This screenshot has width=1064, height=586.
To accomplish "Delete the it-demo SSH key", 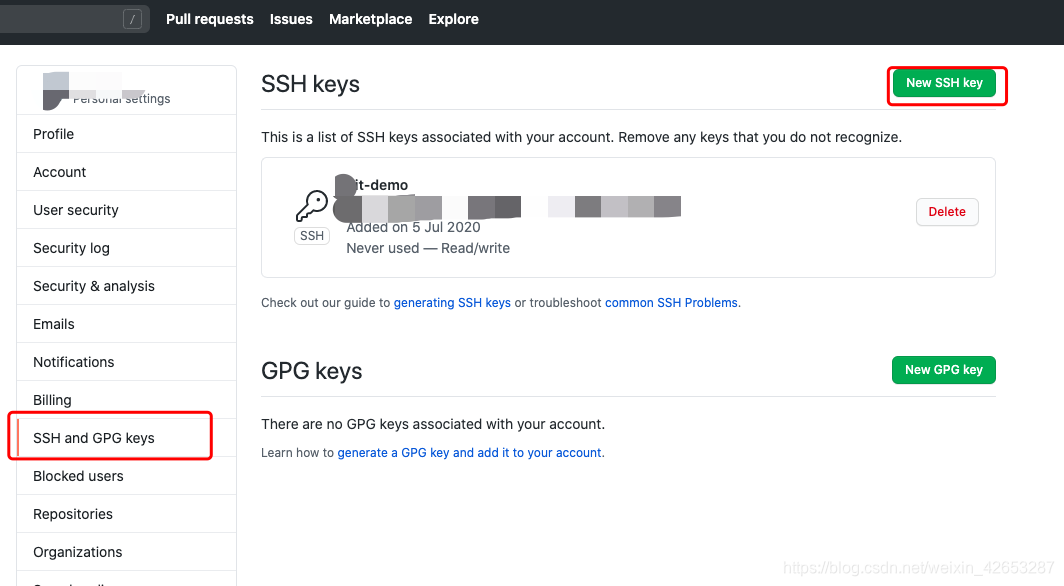I will click(x=947, y=212).
